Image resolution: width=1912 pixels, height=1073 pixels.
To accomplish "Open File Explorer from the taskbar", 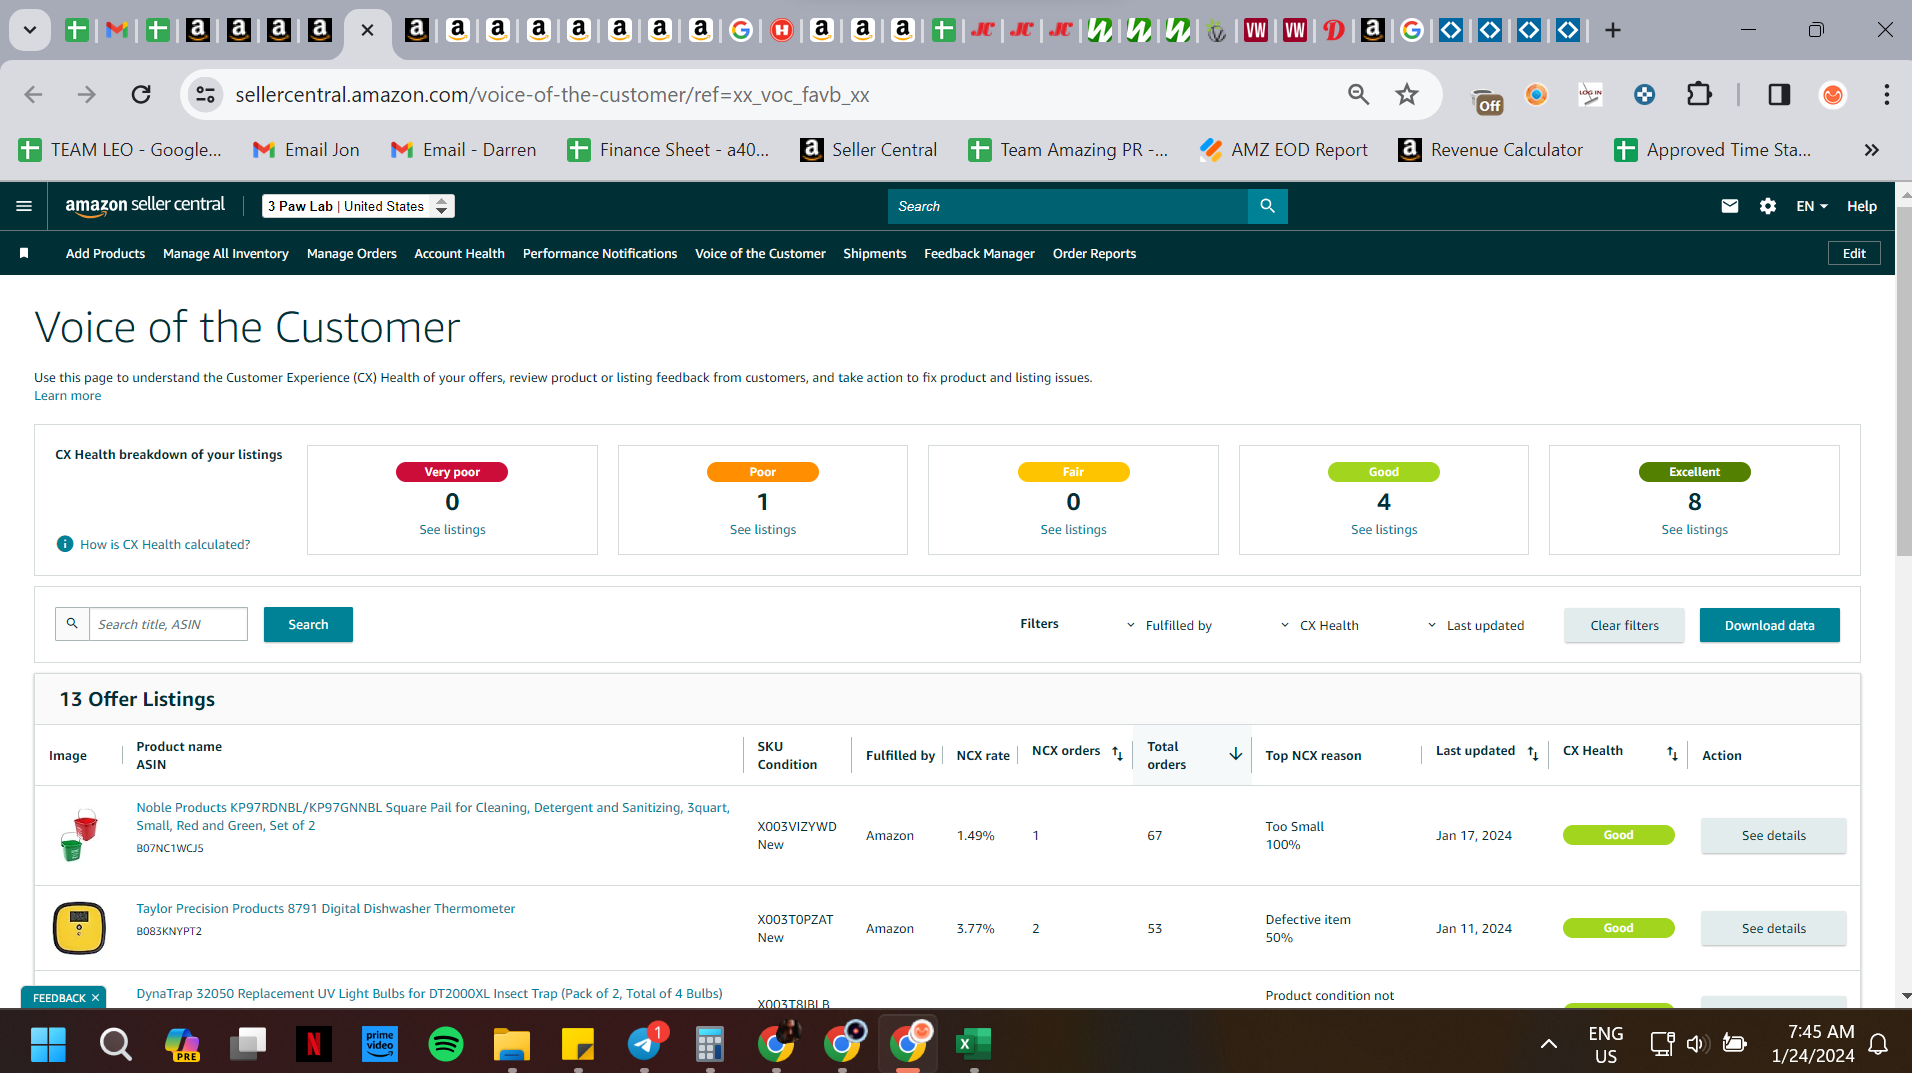I will pos(511,1044).
